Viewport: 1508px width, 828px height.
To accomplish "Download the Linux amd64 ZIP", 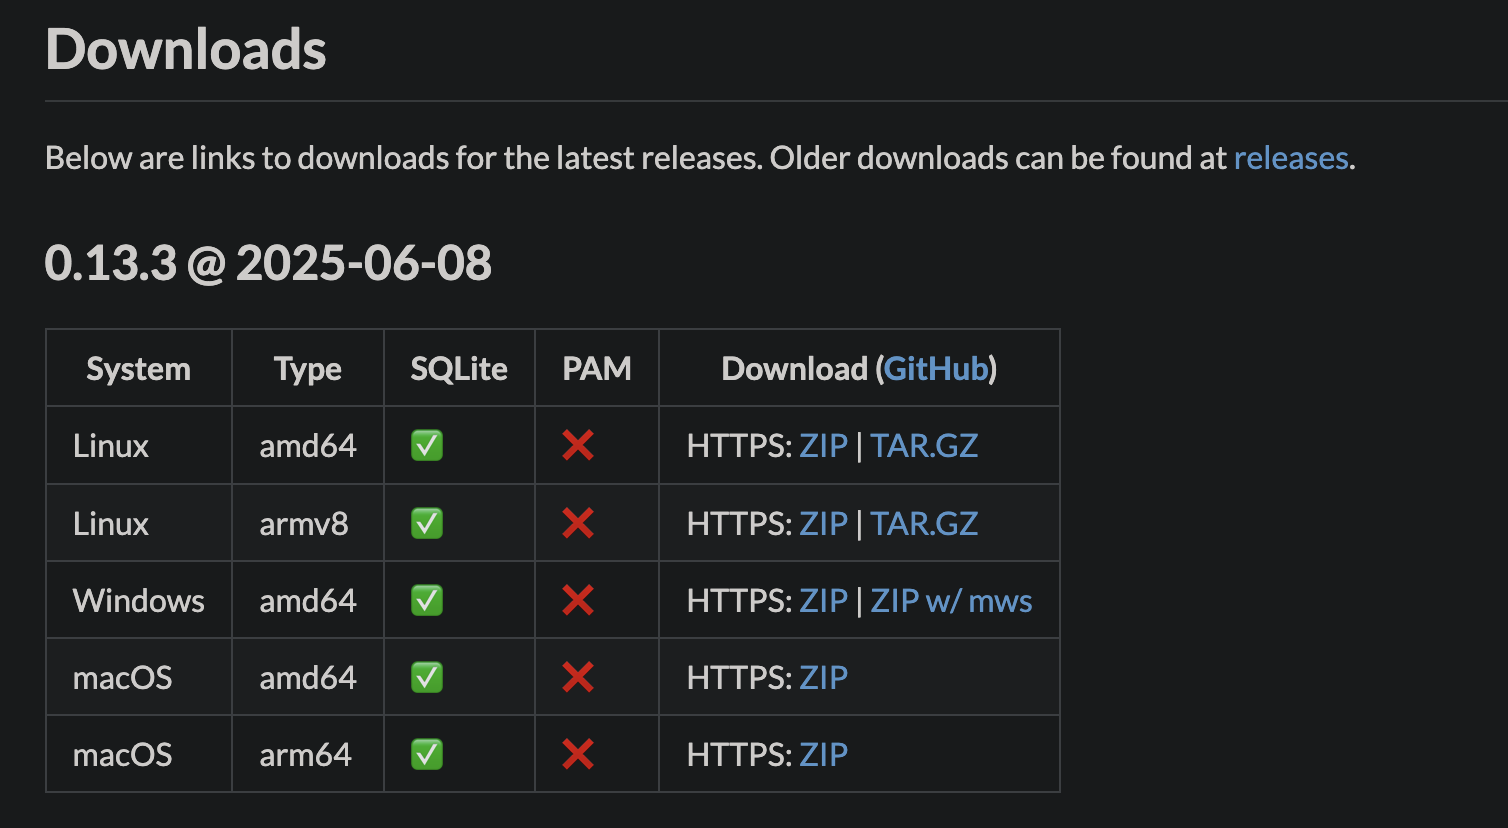I will [823, 446].
